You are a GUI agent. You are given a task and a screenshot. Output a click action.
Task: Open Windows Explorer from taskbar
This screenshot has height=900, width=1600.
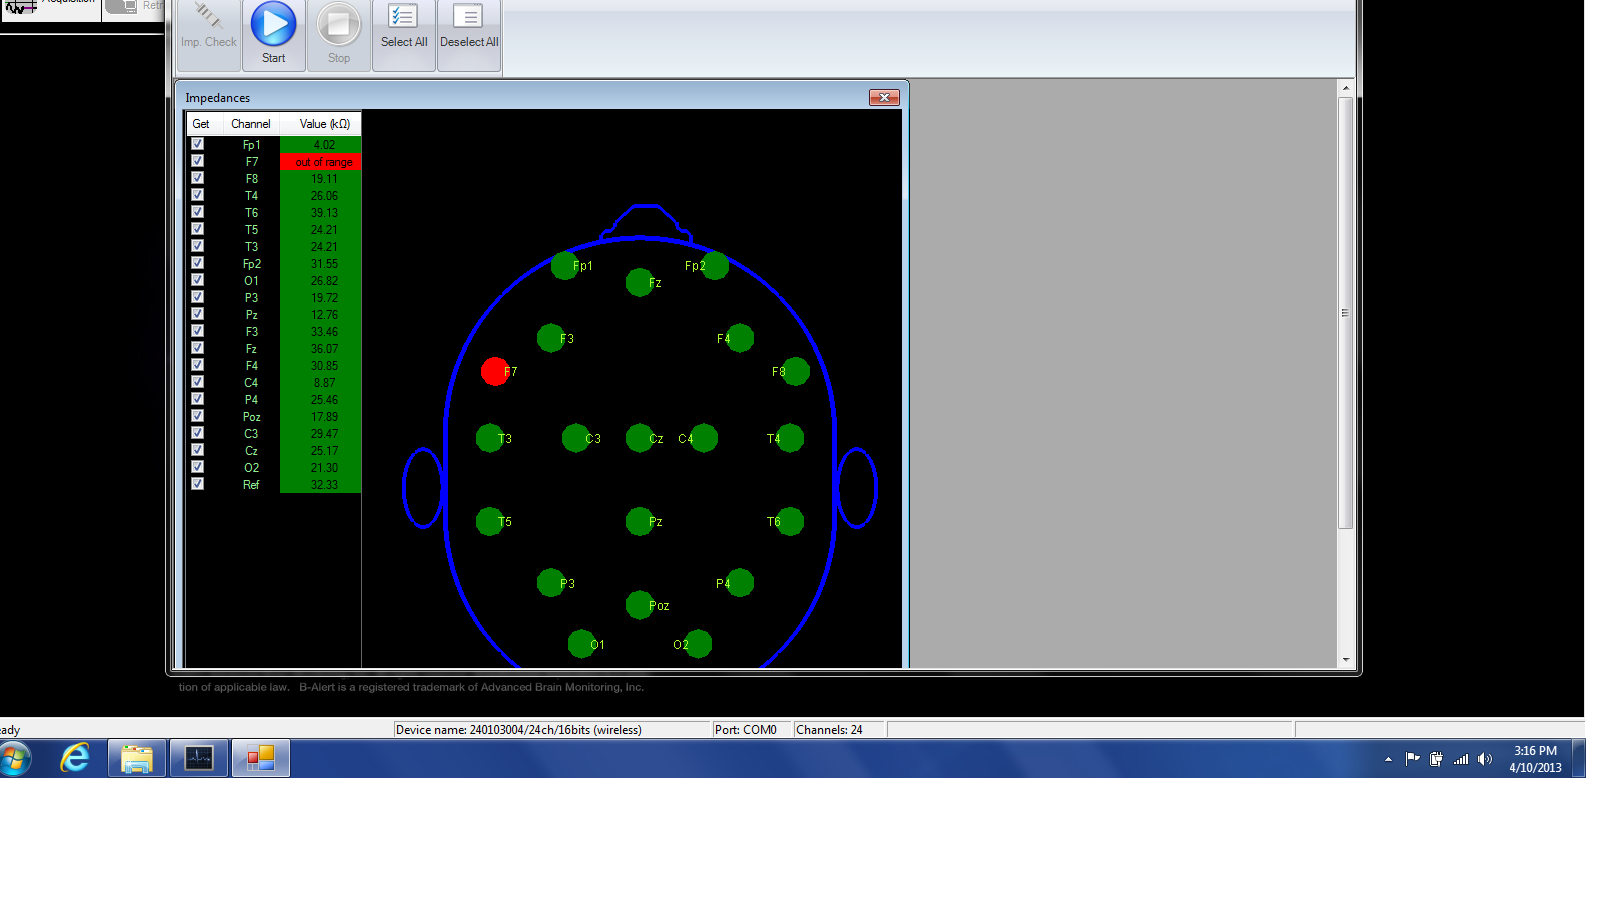click(137, 759)
